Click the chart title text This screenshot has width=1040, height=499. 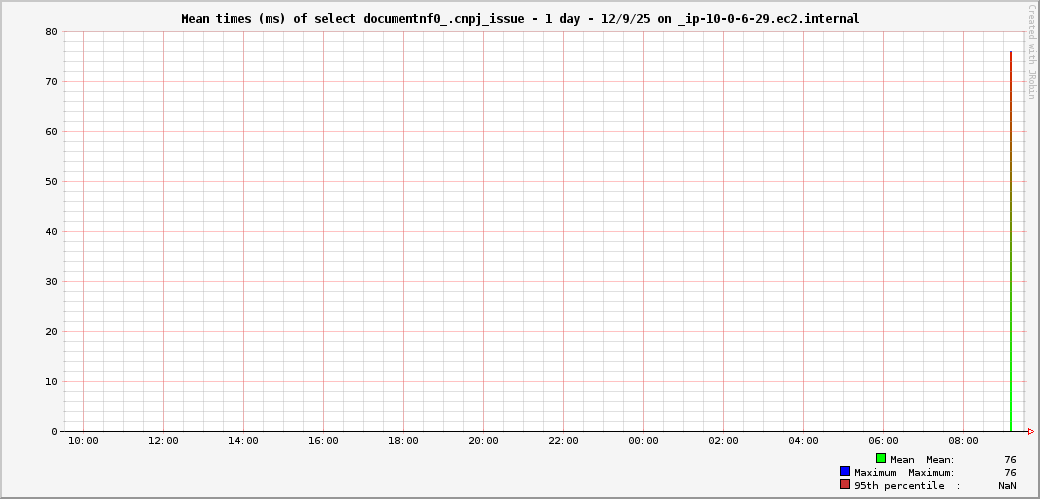[520, 19]
